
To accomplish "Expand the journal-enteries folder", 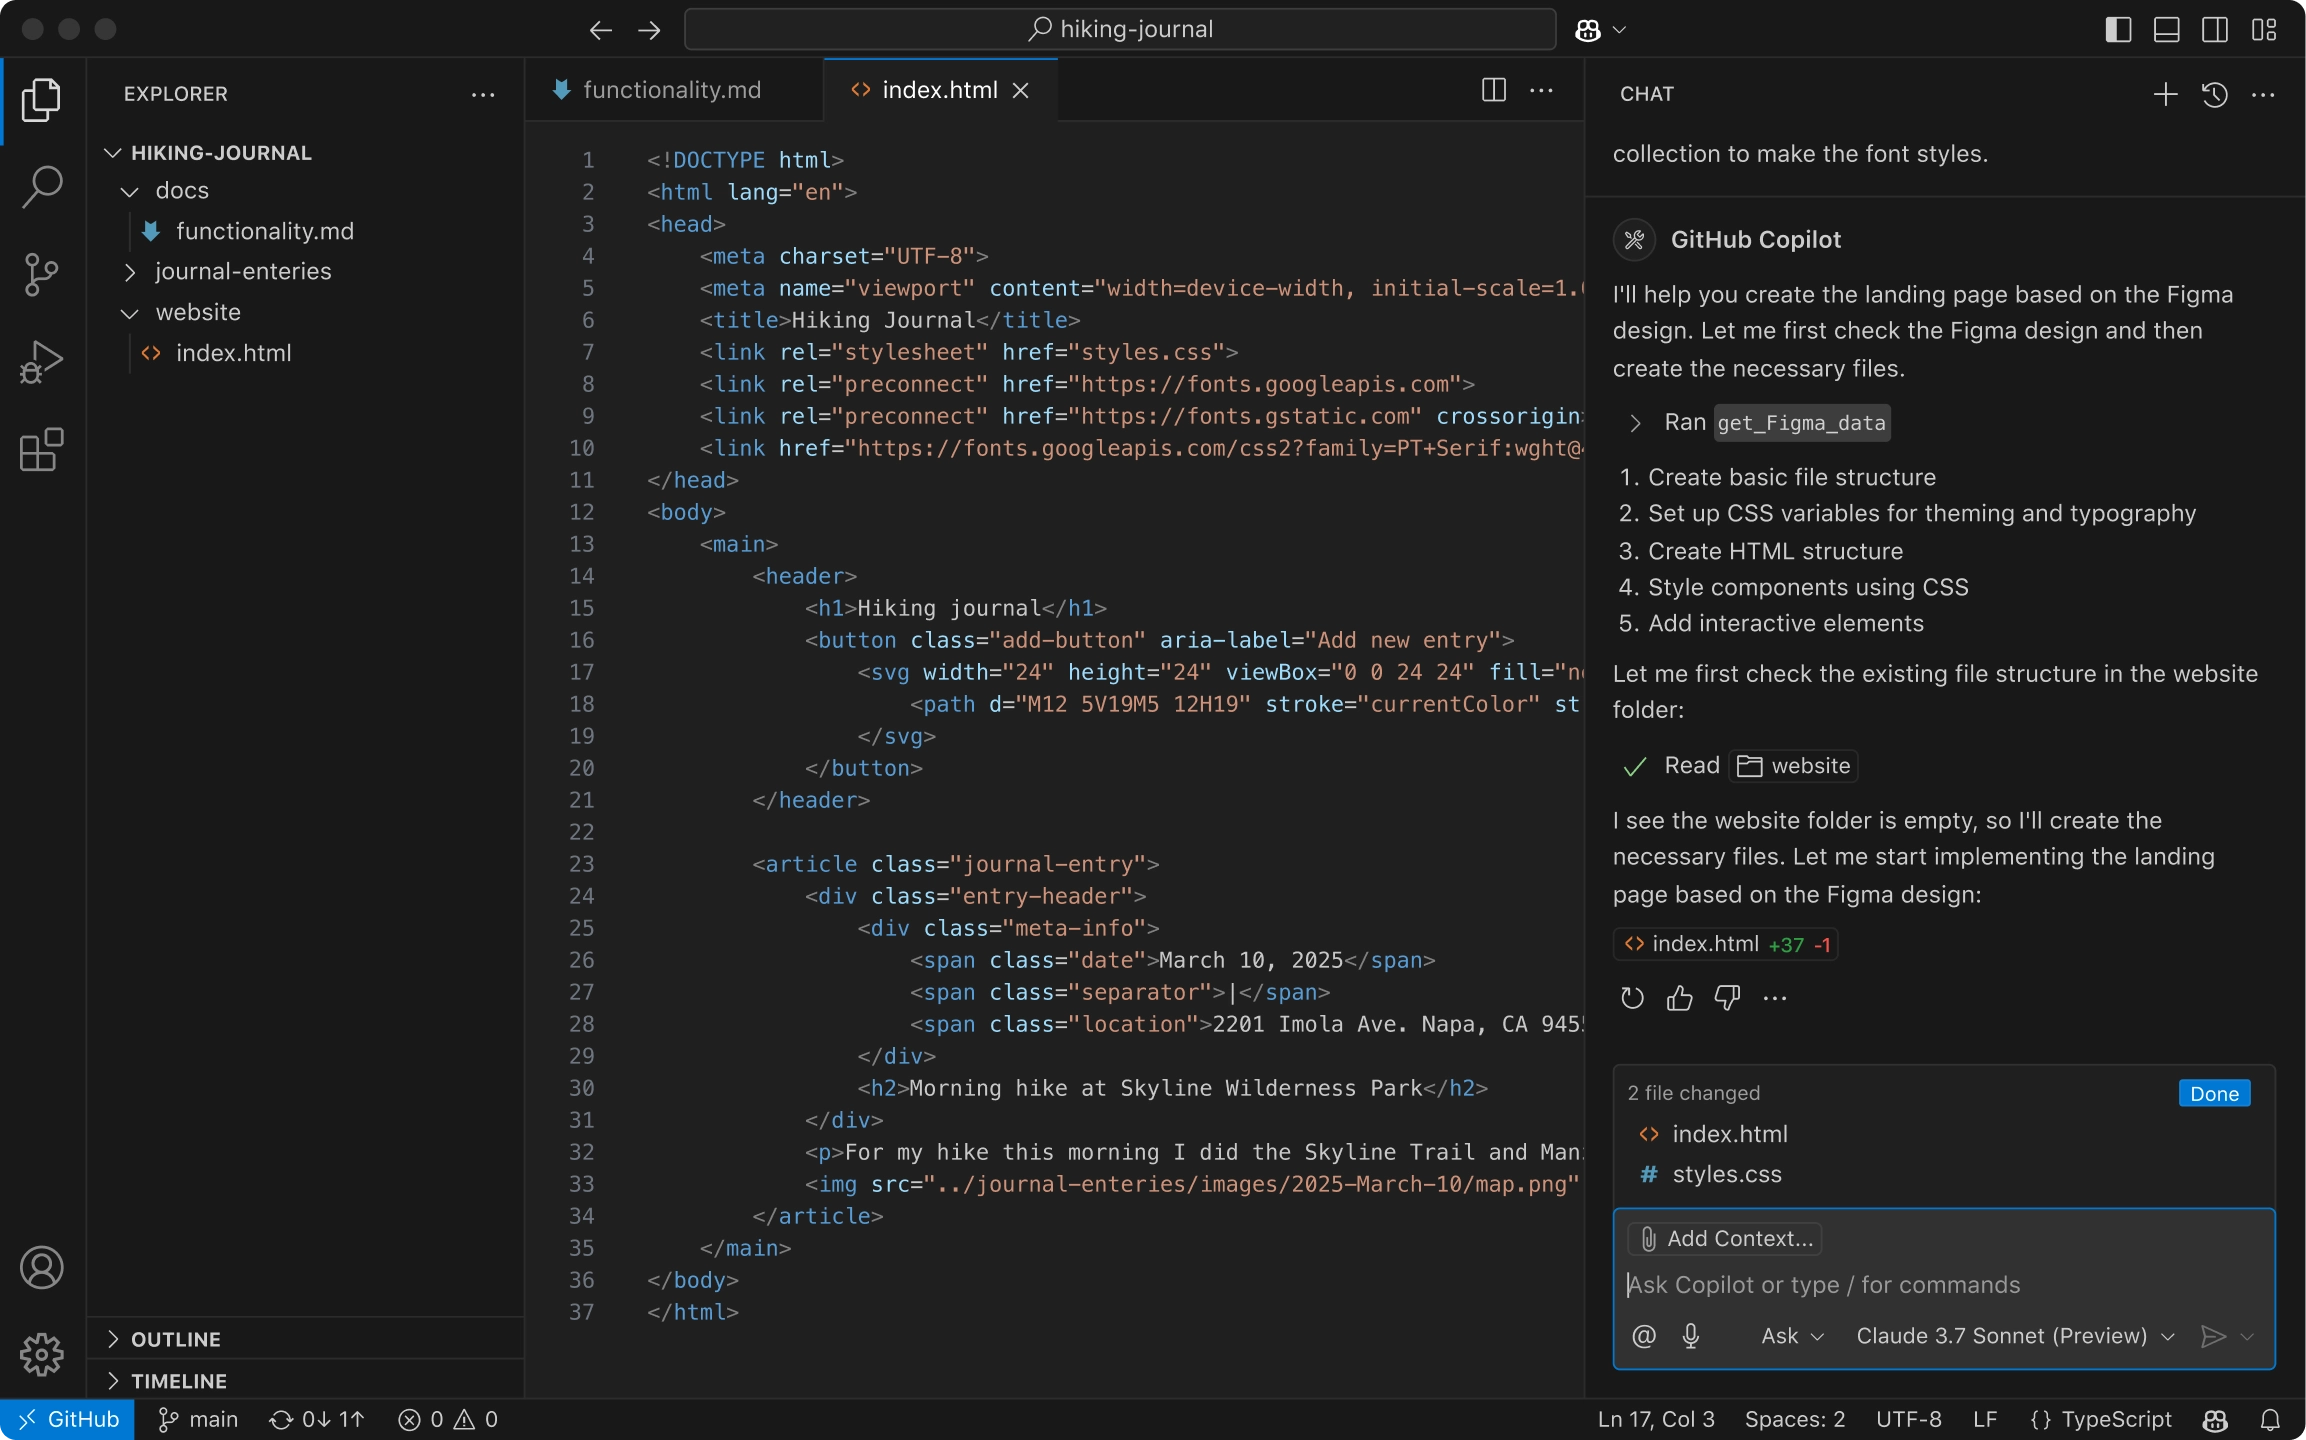I will pyautogui.click(x=242, y=271).
